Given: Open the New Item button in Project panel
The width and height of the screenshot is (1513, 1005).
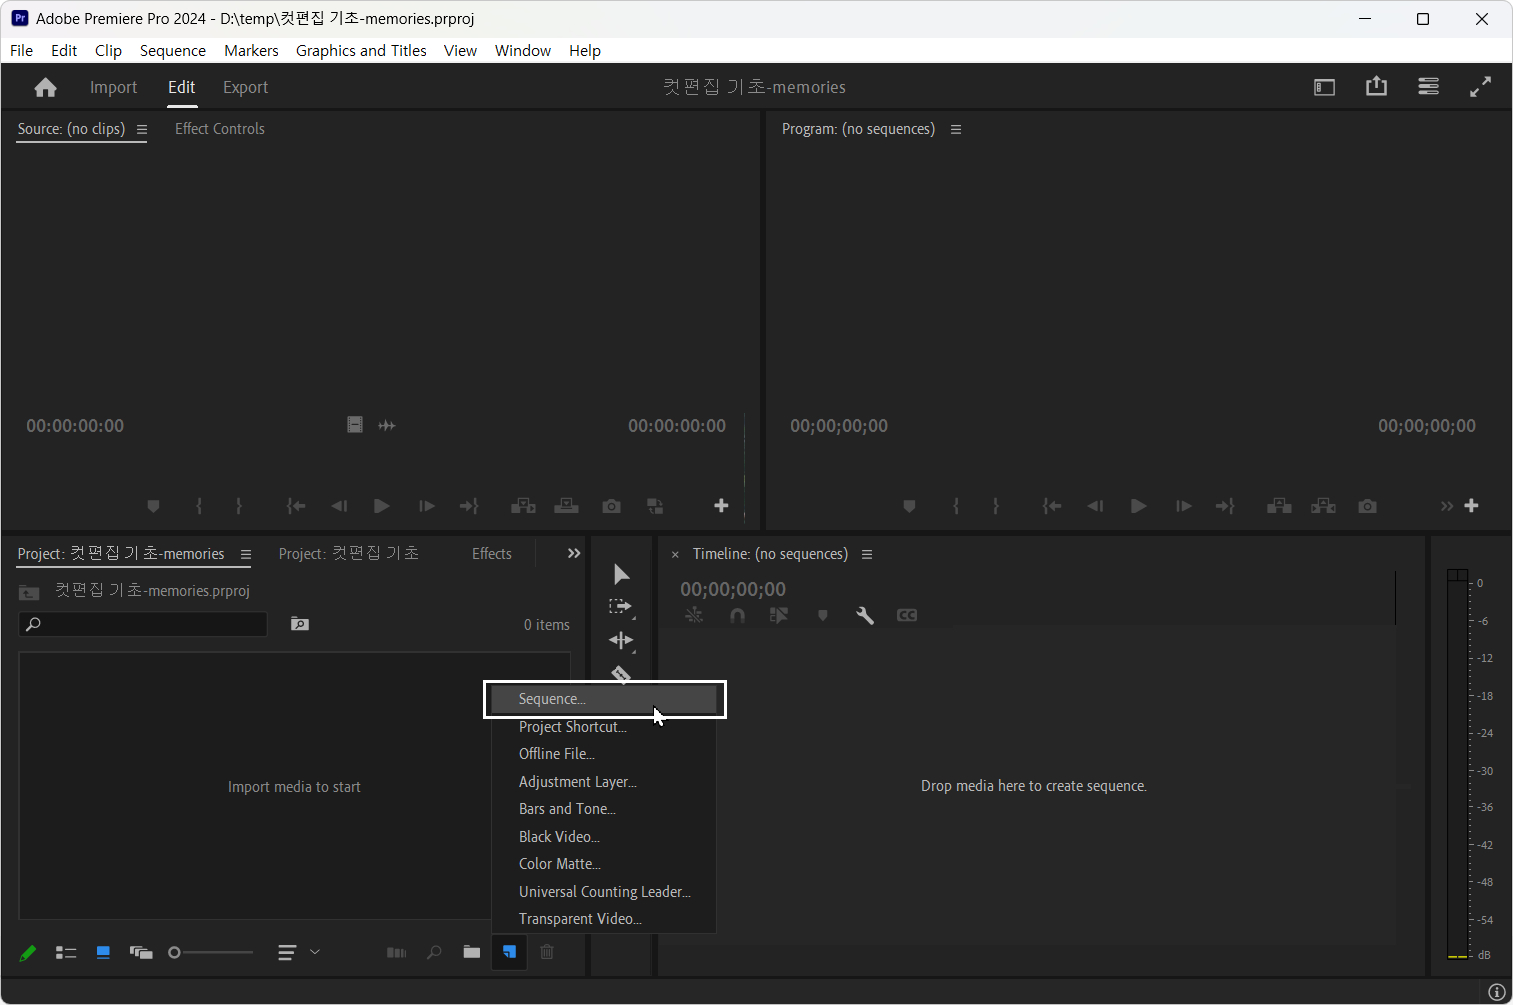Looking at the screenshot, I should pyautogui.click(x=509, y=952).
